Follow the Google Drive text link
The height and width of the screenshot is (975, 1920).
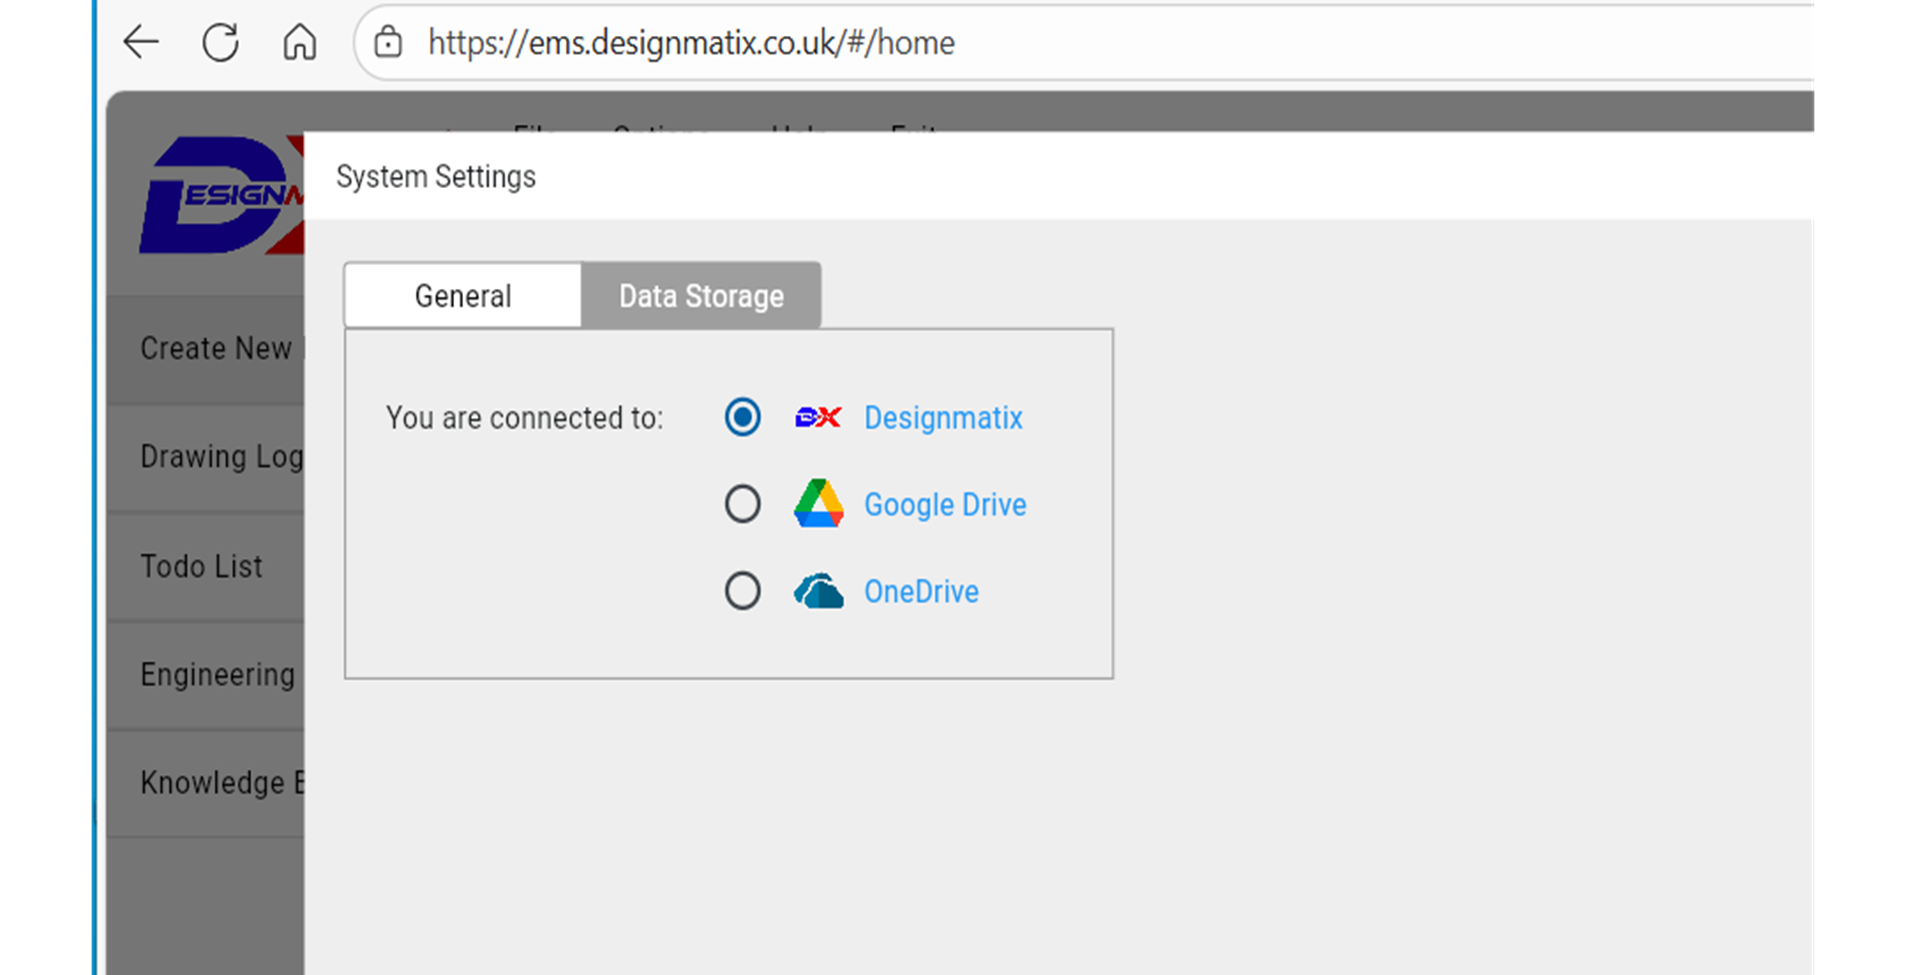click(945, 504)
